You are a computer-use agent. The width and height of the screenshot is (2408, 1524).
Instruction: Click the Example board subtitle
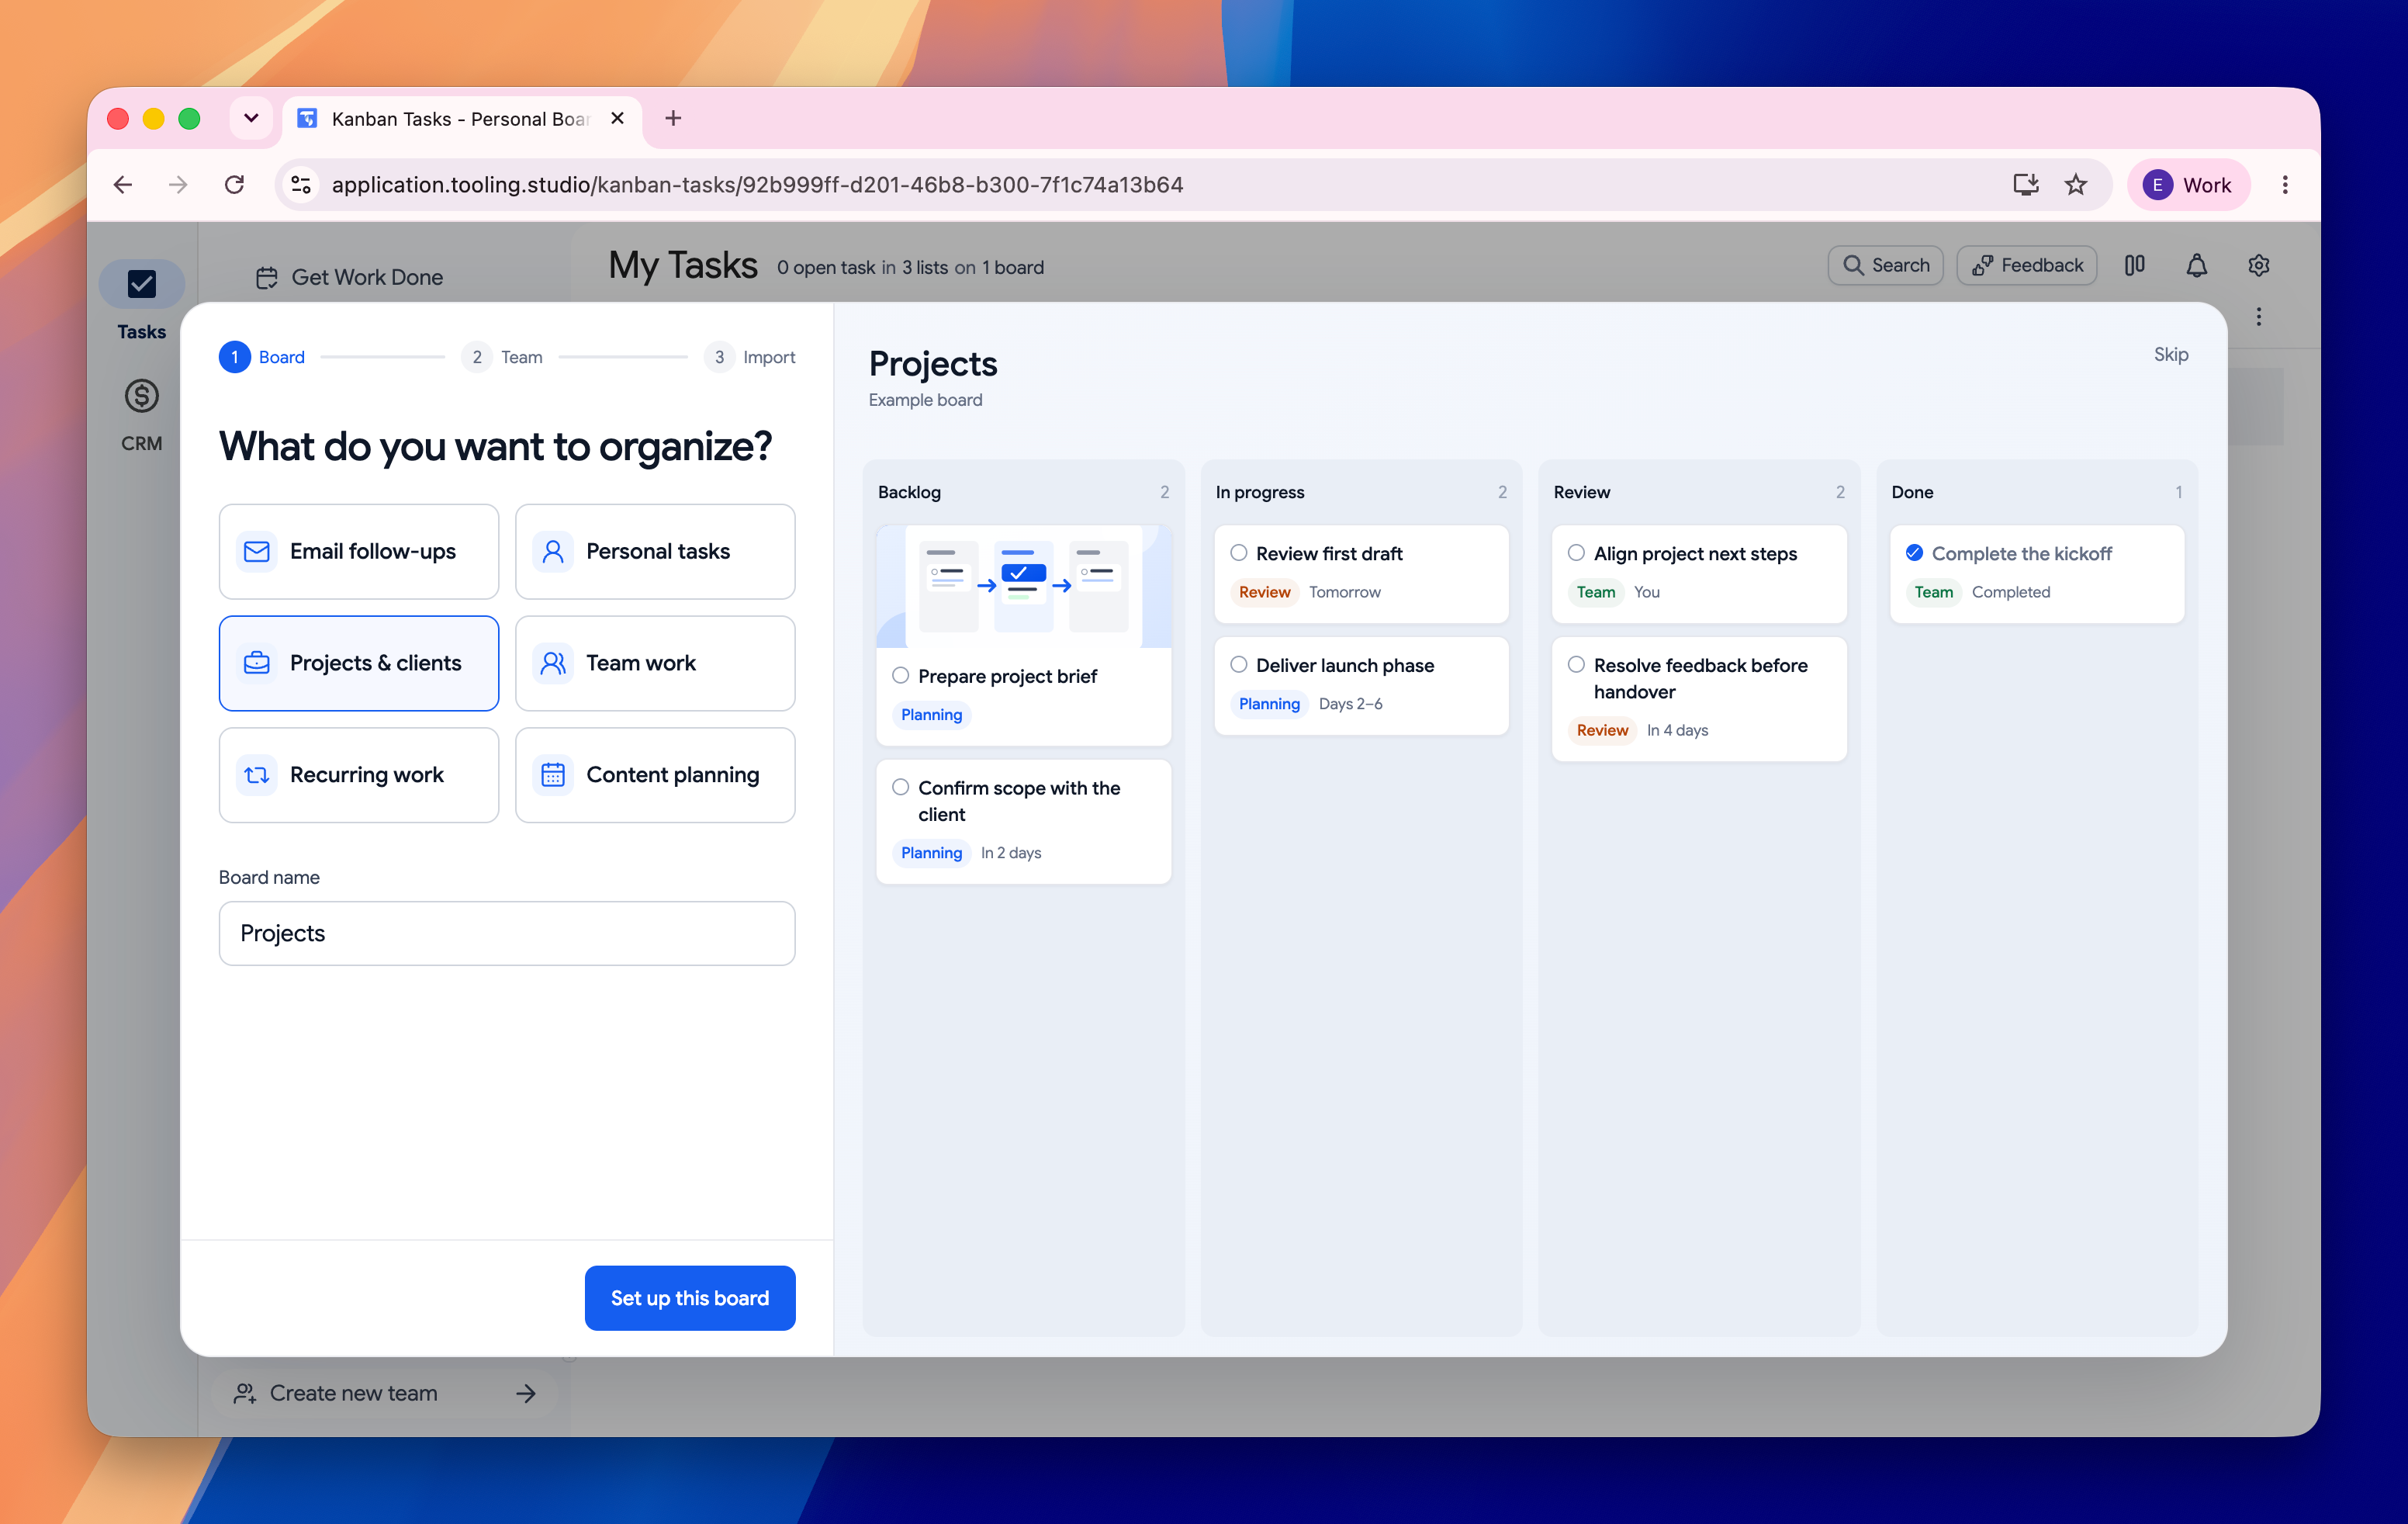pos(925,400)
